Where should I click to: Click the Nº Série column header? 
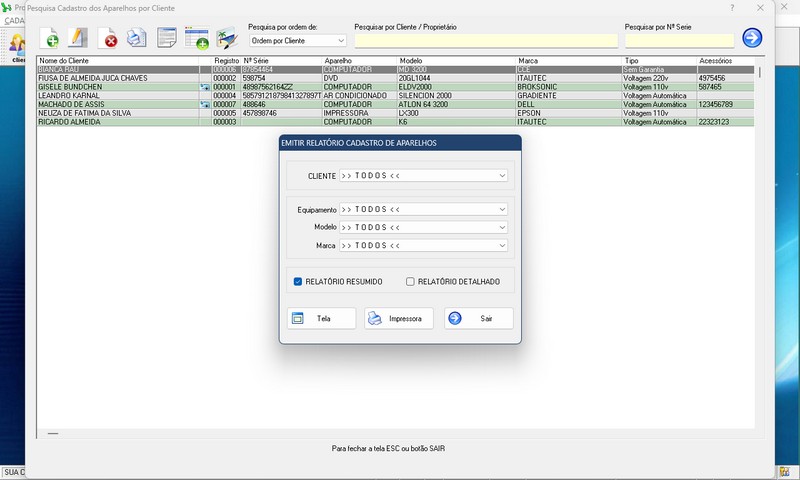(282, 61)
